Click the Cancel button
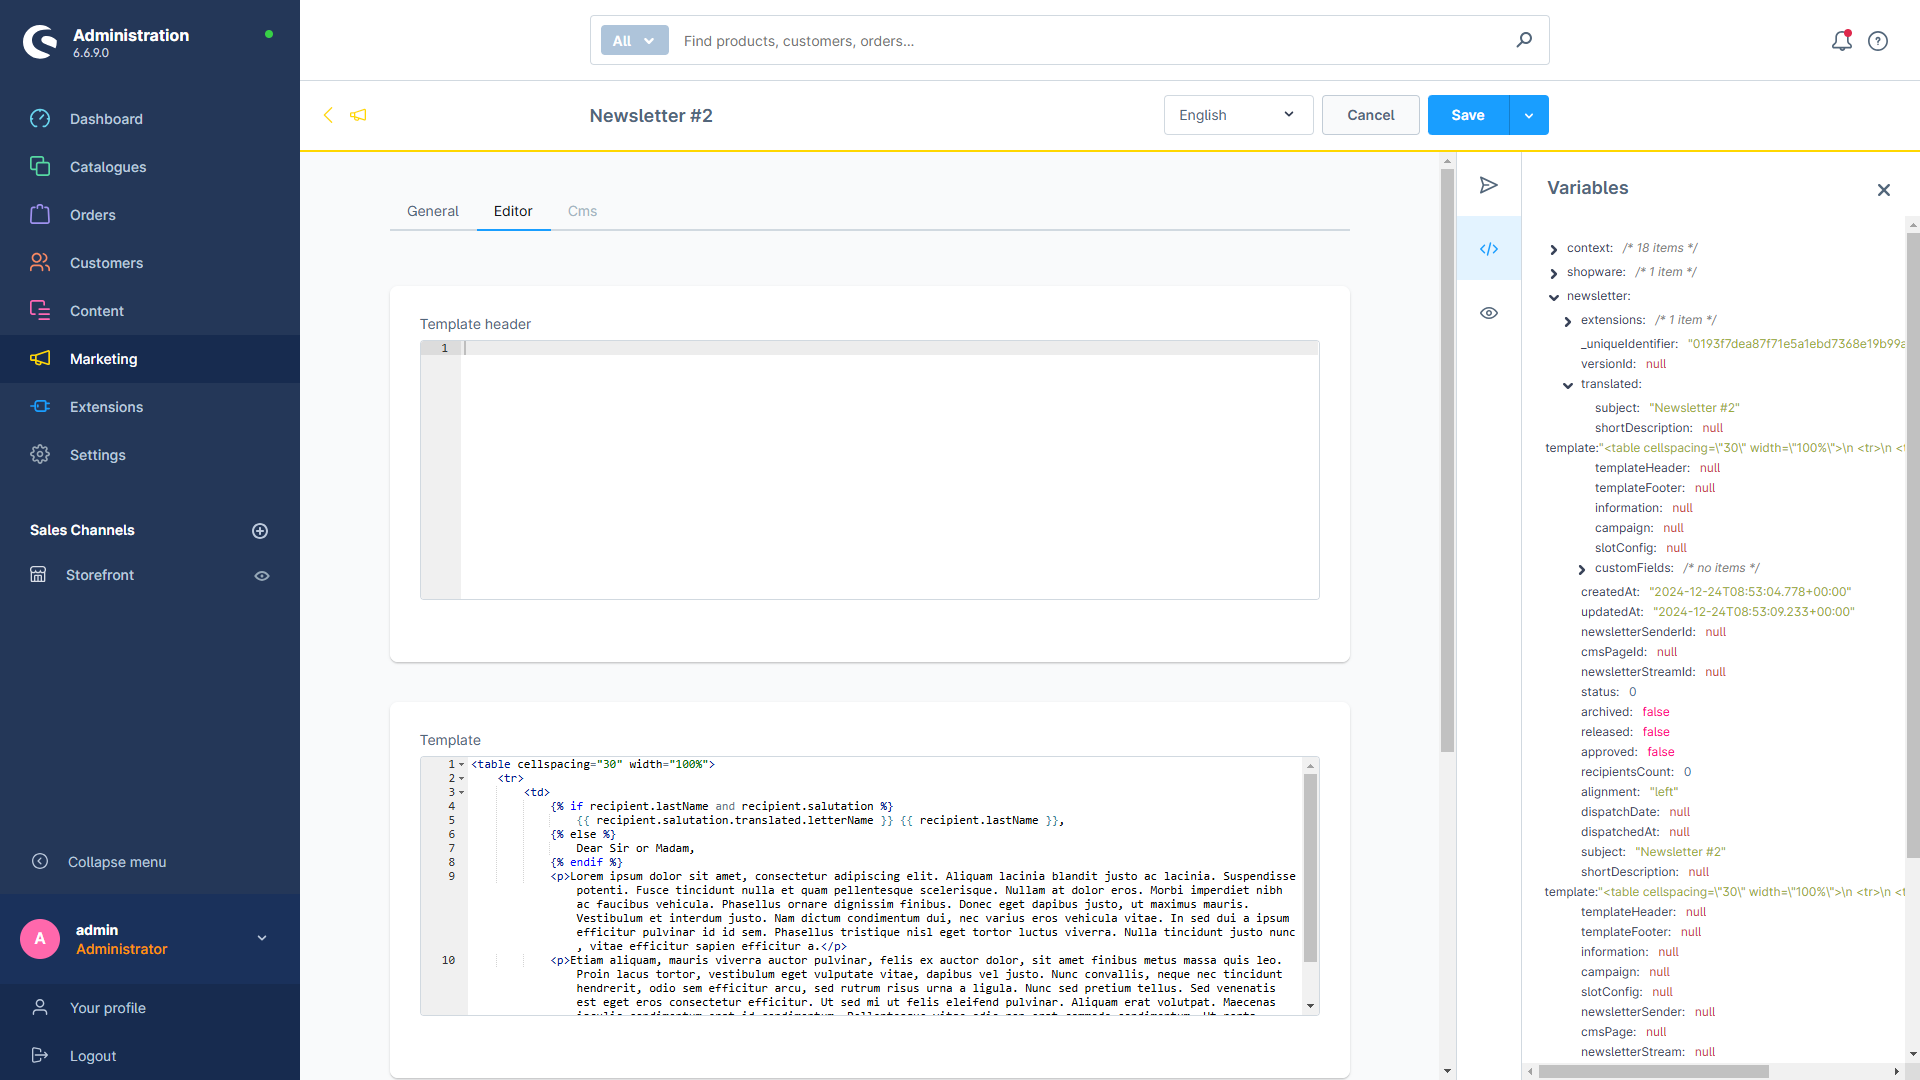1920x1080 pixels. [1370, 115]
